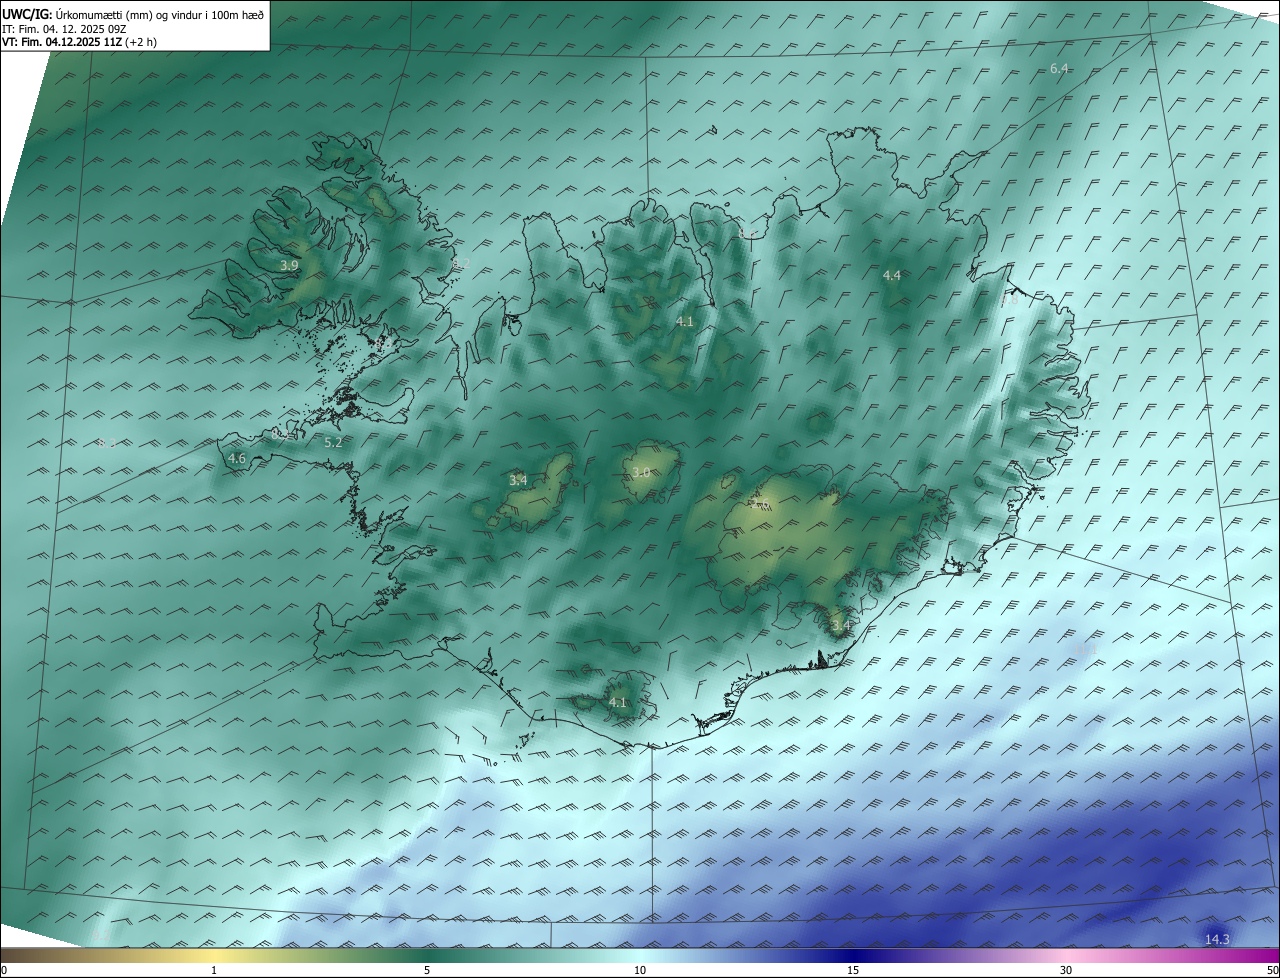Pick the 5.2 value label on the map
Screen dimensions: 1280x978
click(x=334, y=442)
